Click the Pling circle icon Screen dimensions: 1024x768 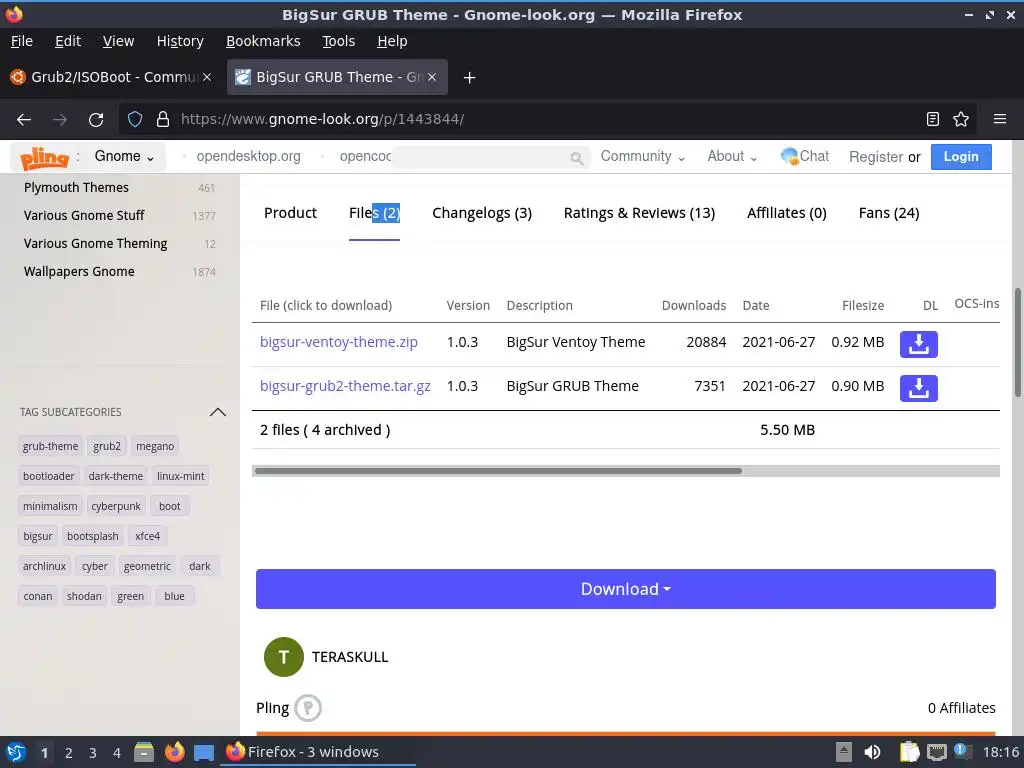click(308, 708)
